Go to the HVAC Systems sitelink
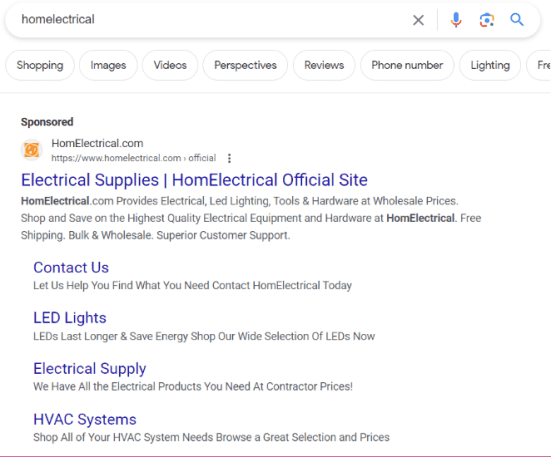Screen dimensions: 551x457 tap(85, 419)
